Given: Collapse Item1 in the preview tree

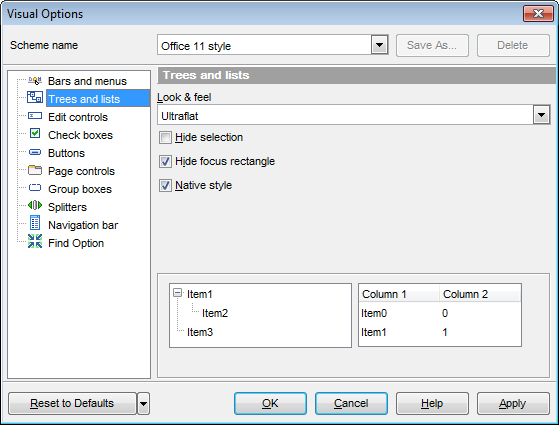Looking at the screenshot, I should click(x=178, y=293).
